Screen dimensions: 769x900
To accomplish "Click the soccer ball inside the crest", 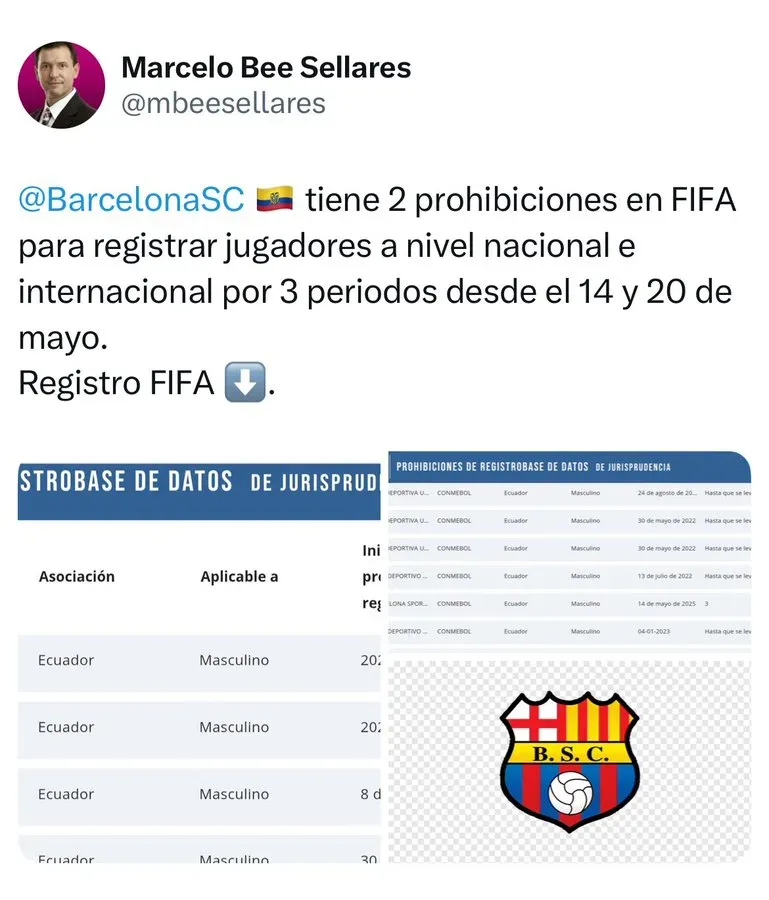I will point(570,792).
